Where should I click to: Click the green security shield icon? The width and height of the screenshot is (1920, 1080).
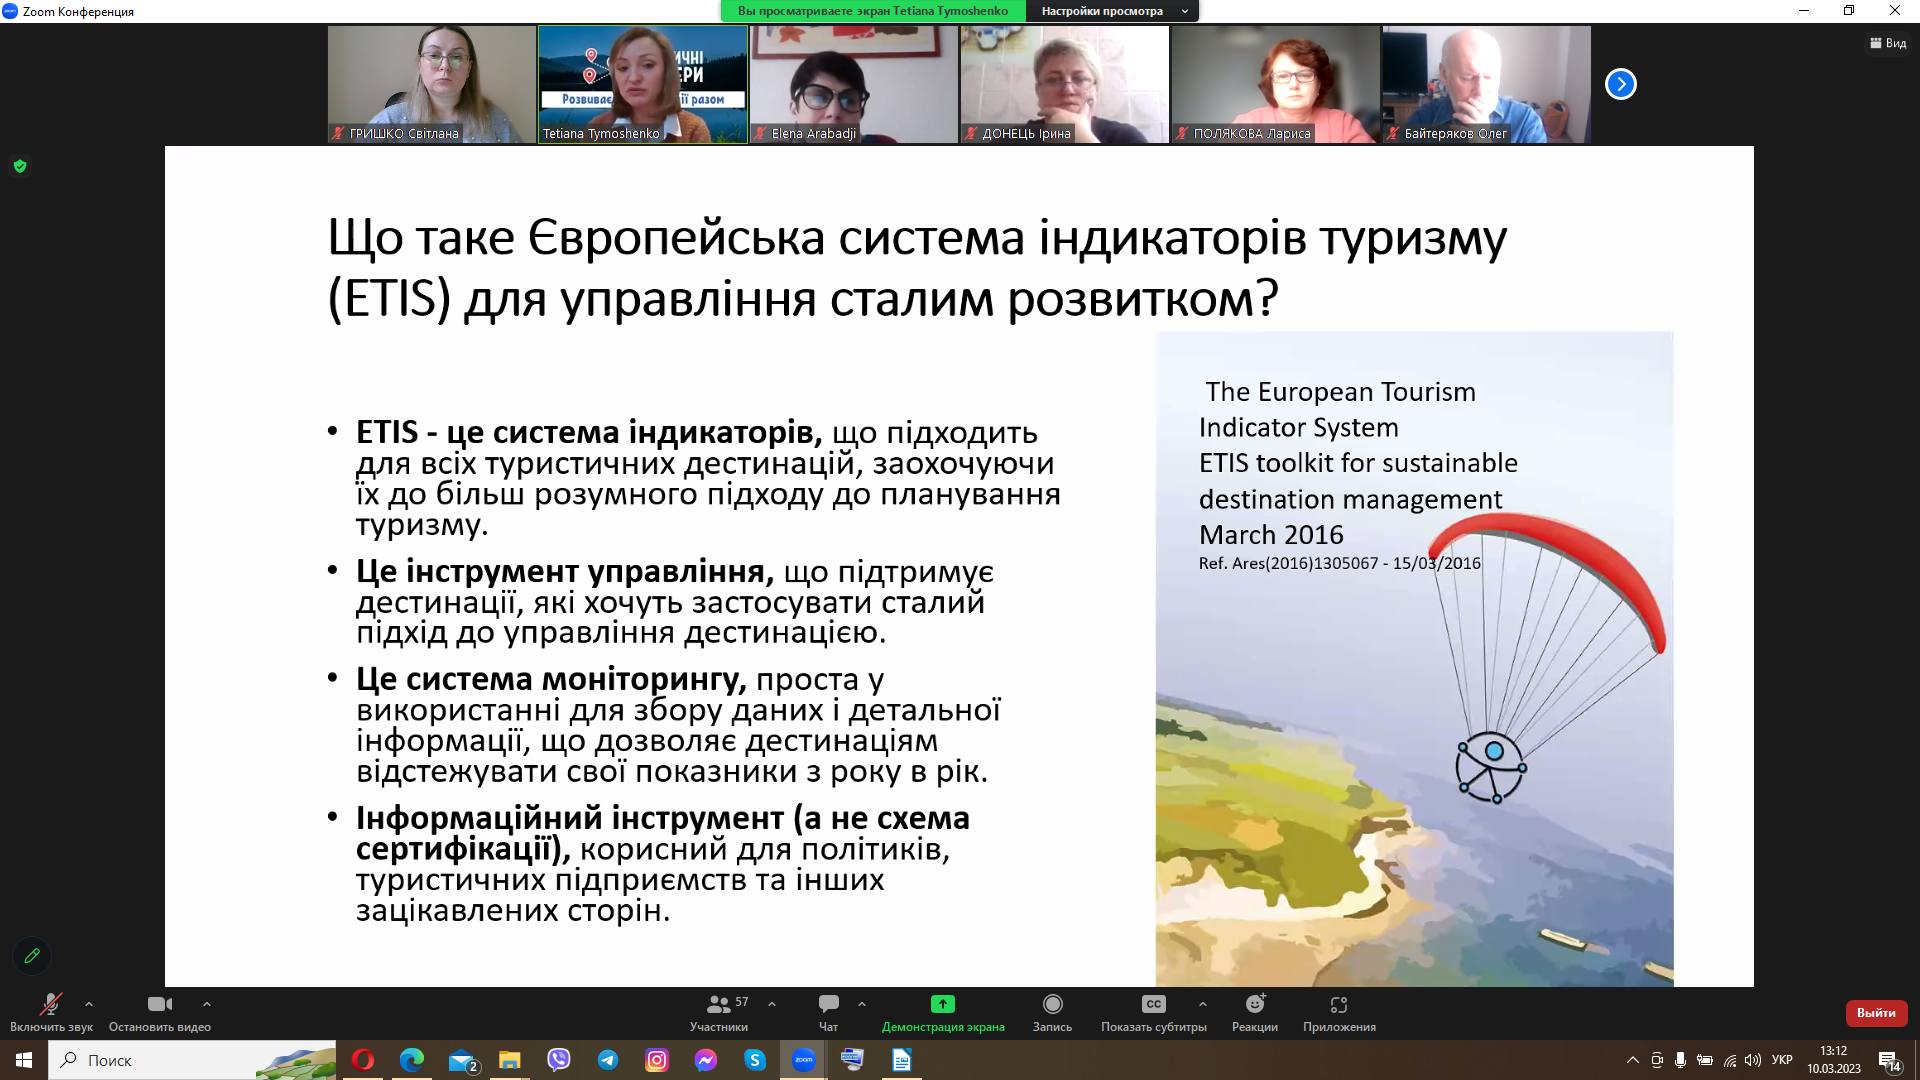(20, 166)
